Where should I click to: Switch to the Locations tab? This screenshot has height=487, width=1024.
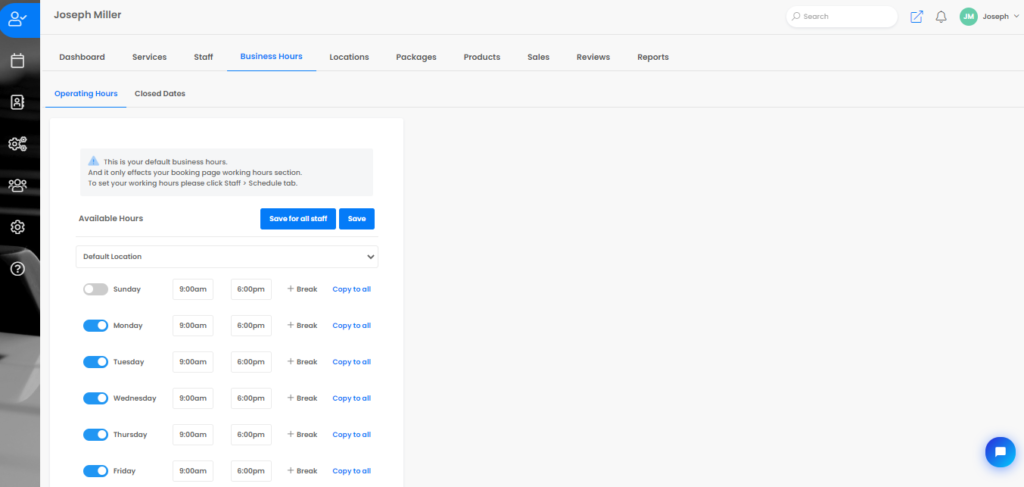349,57
